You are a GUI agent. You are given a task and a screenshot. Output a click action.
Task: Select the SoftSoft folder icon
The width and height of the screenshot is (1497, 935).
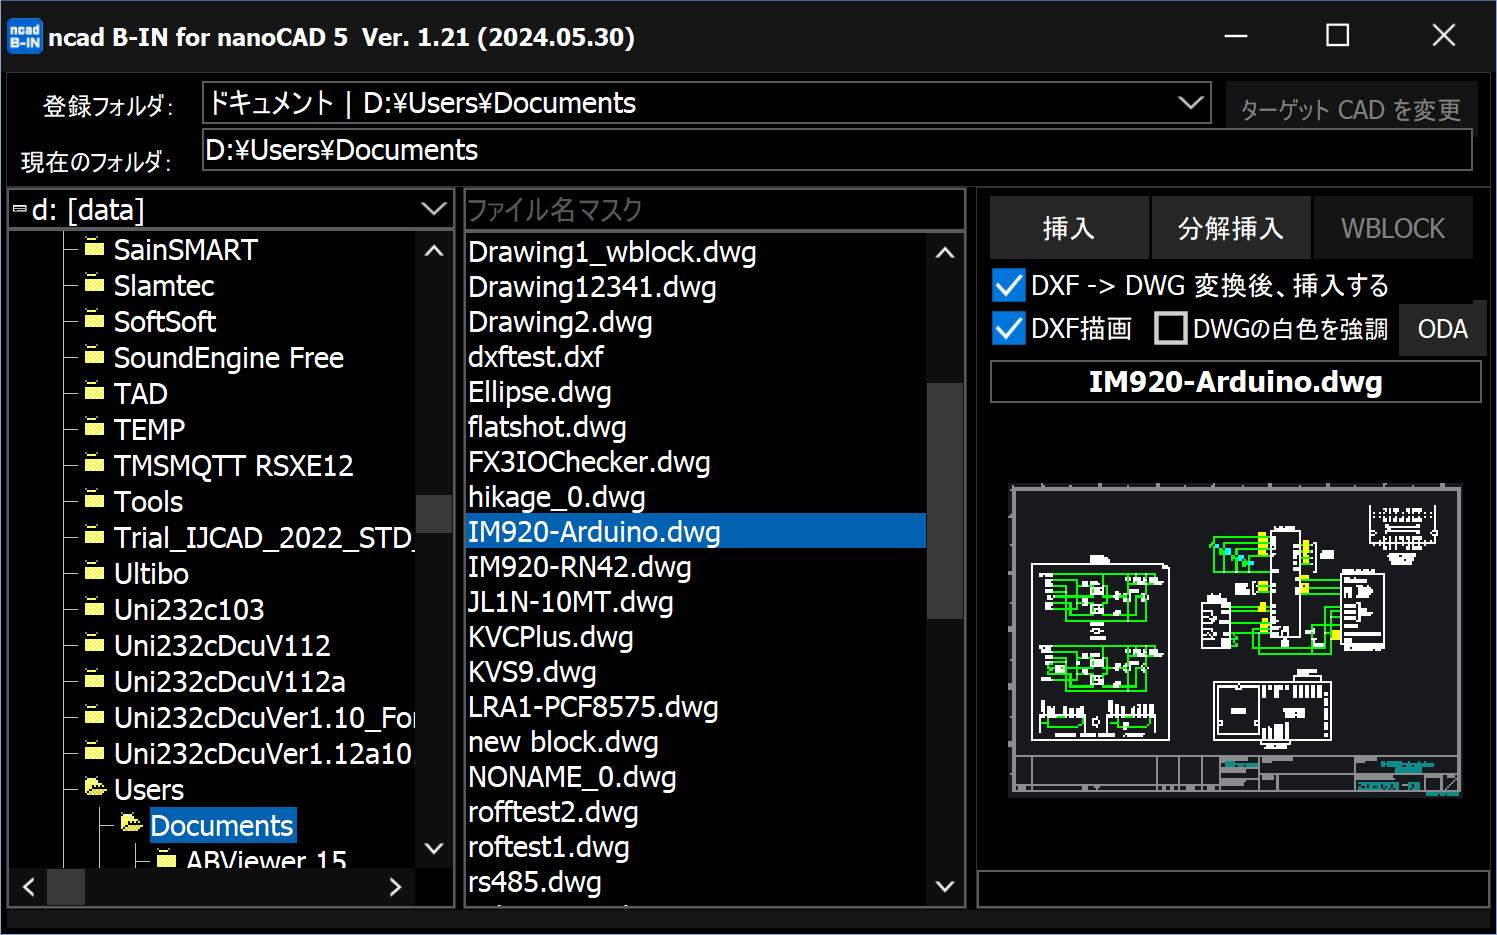(x=95, y=319)
